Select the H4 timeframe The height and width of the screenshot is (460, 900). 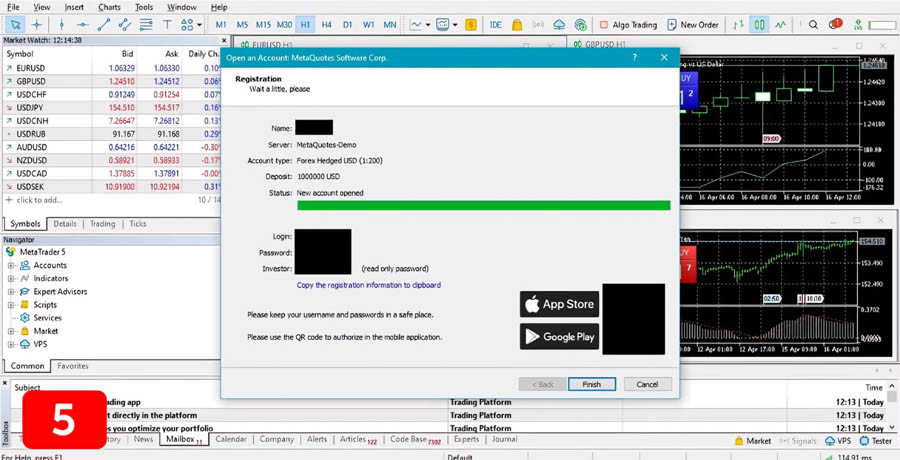(327, 25)
